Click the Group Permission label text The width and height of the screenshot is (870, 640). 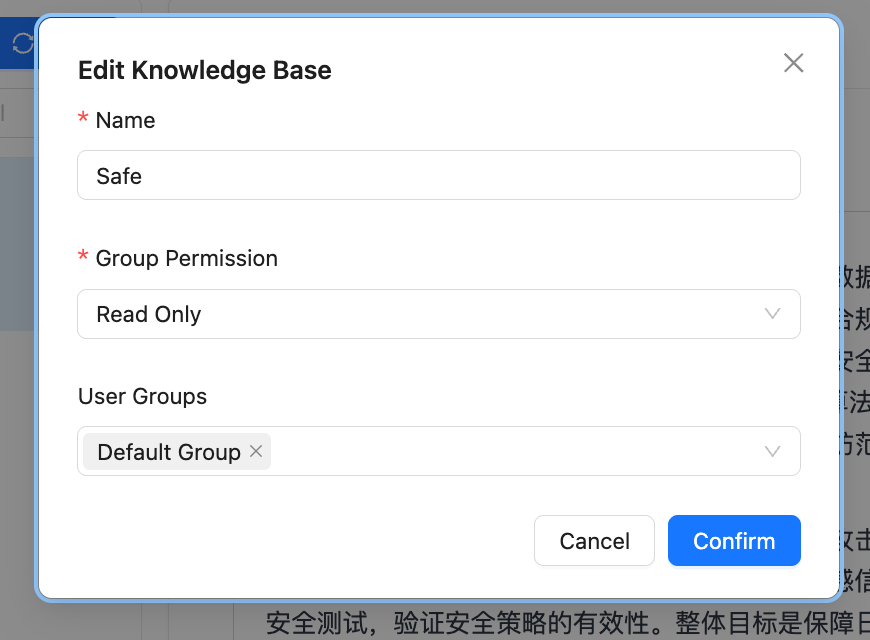point(186,258)
